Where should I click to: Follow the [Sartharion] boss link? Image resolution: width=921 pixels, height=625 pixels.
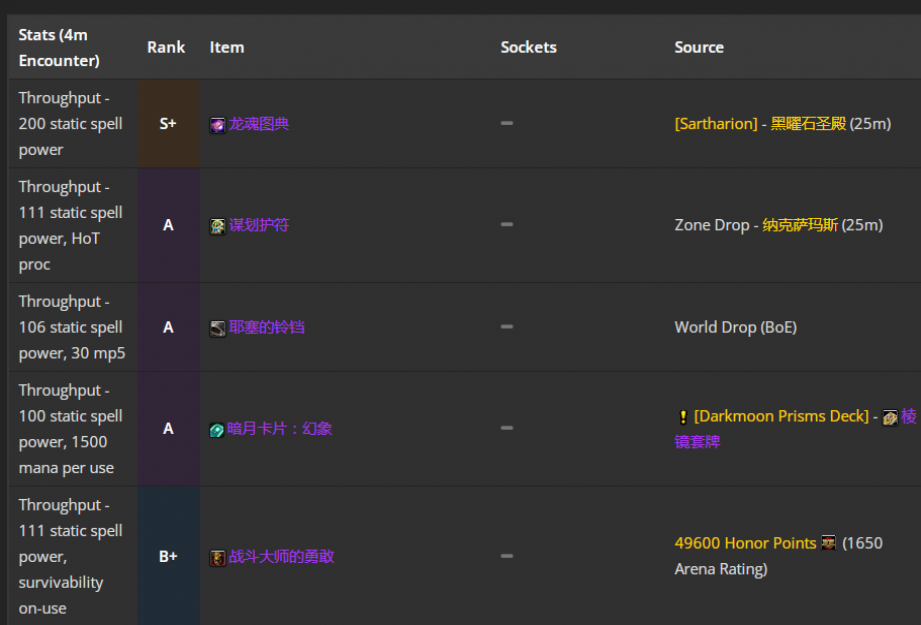716,124
